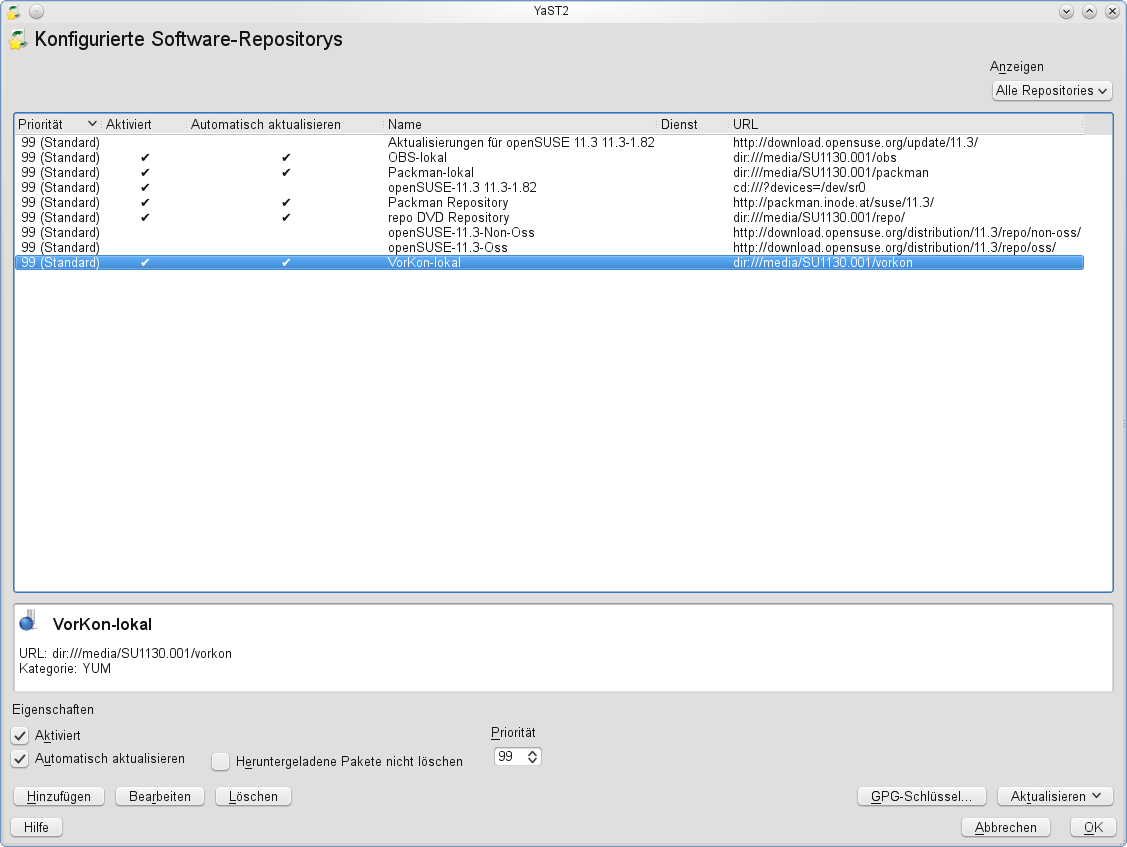Sort by Aktiviert column header
Image resolution: width=1127 pixels, height=847 pixels.
(x=144, y=124)
